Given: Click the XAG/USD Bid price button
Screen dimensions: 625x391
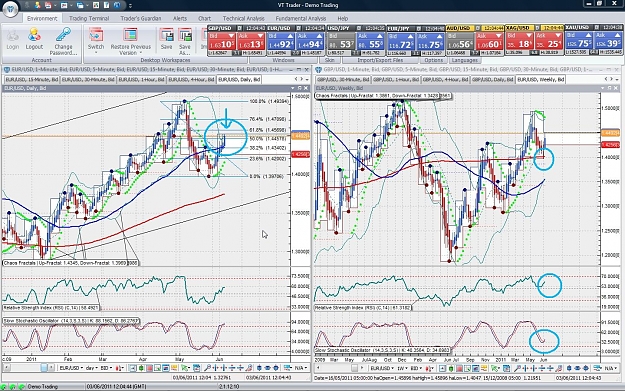Looking at the screenshot, I should coord(519,41).
